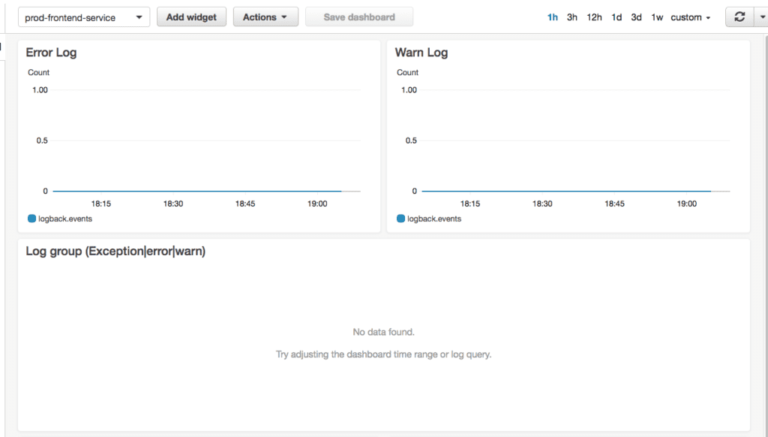The image size is (768, 437).
Task: Switch to the 12h time range
Action: 594,18
